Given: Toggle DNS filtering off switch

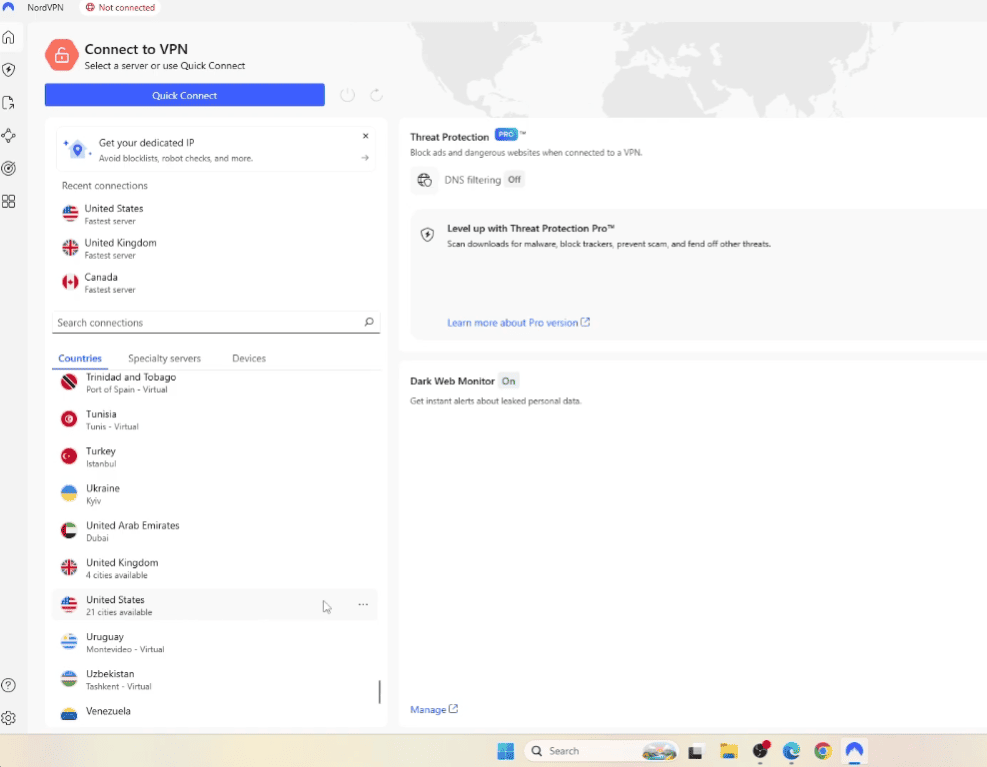Looking at the screenshot, I should coord(514,180).
